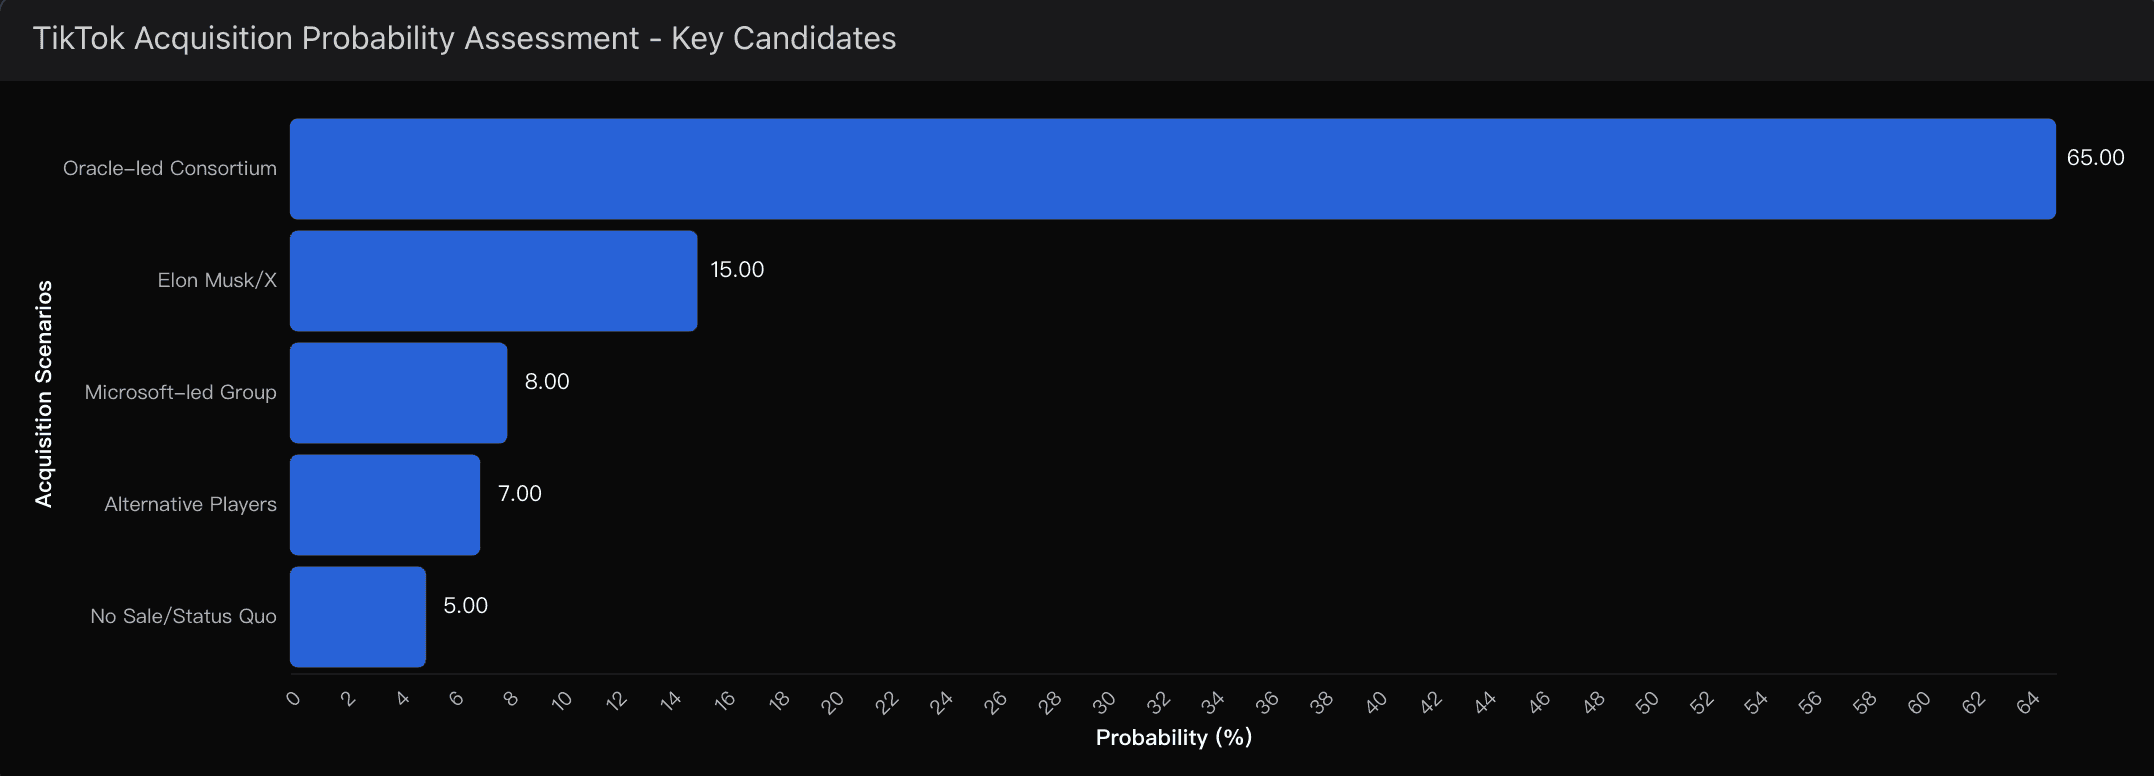Click the Microsoft-led Group bar

coord(399,393)
